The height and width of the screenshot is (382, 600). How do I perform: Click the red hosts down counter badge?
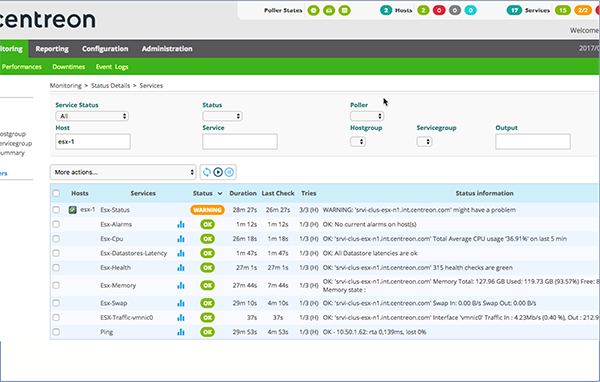click(x=439, y=10)
